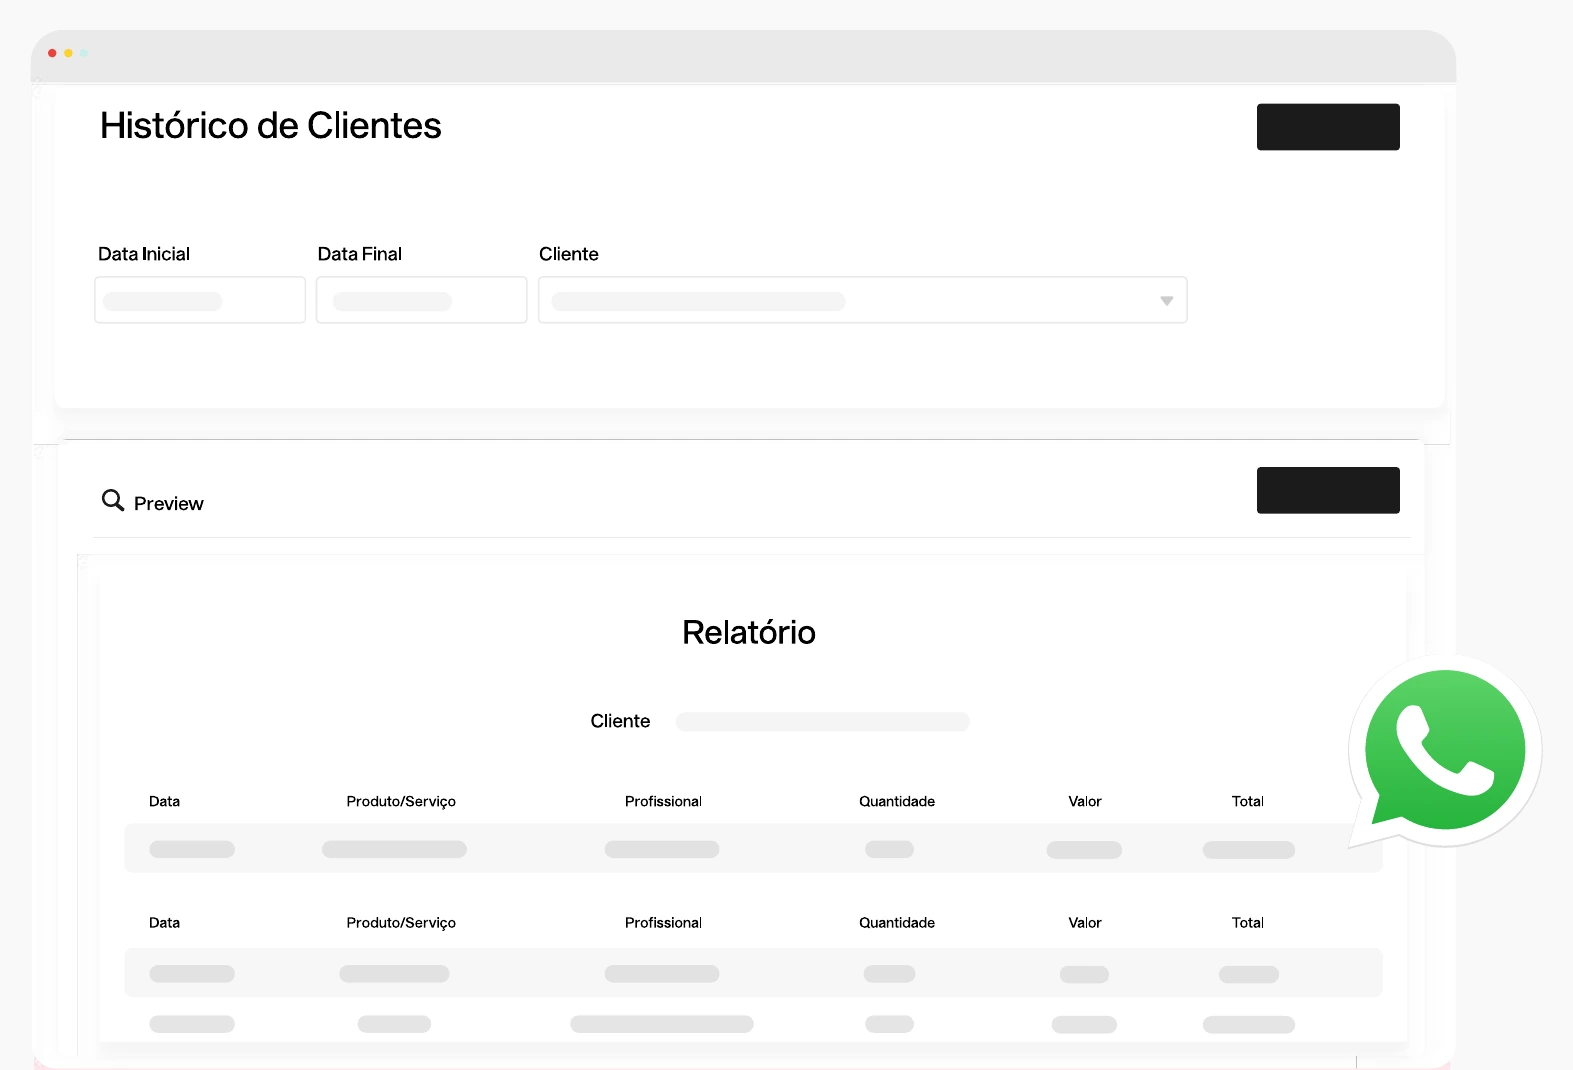1573x1070 pixels.
Task: Click the black button beside Histórico de Clientes
Action: click(x=1328, y=127)
